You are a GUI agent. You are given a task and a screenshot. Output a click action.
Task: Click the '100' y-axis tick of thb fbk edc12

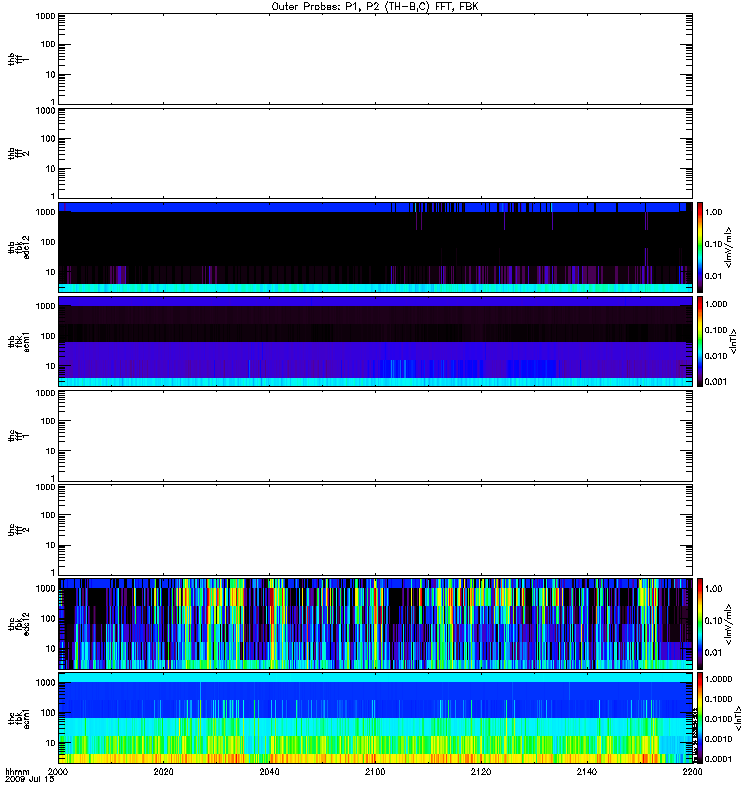(x=48, y=242)
